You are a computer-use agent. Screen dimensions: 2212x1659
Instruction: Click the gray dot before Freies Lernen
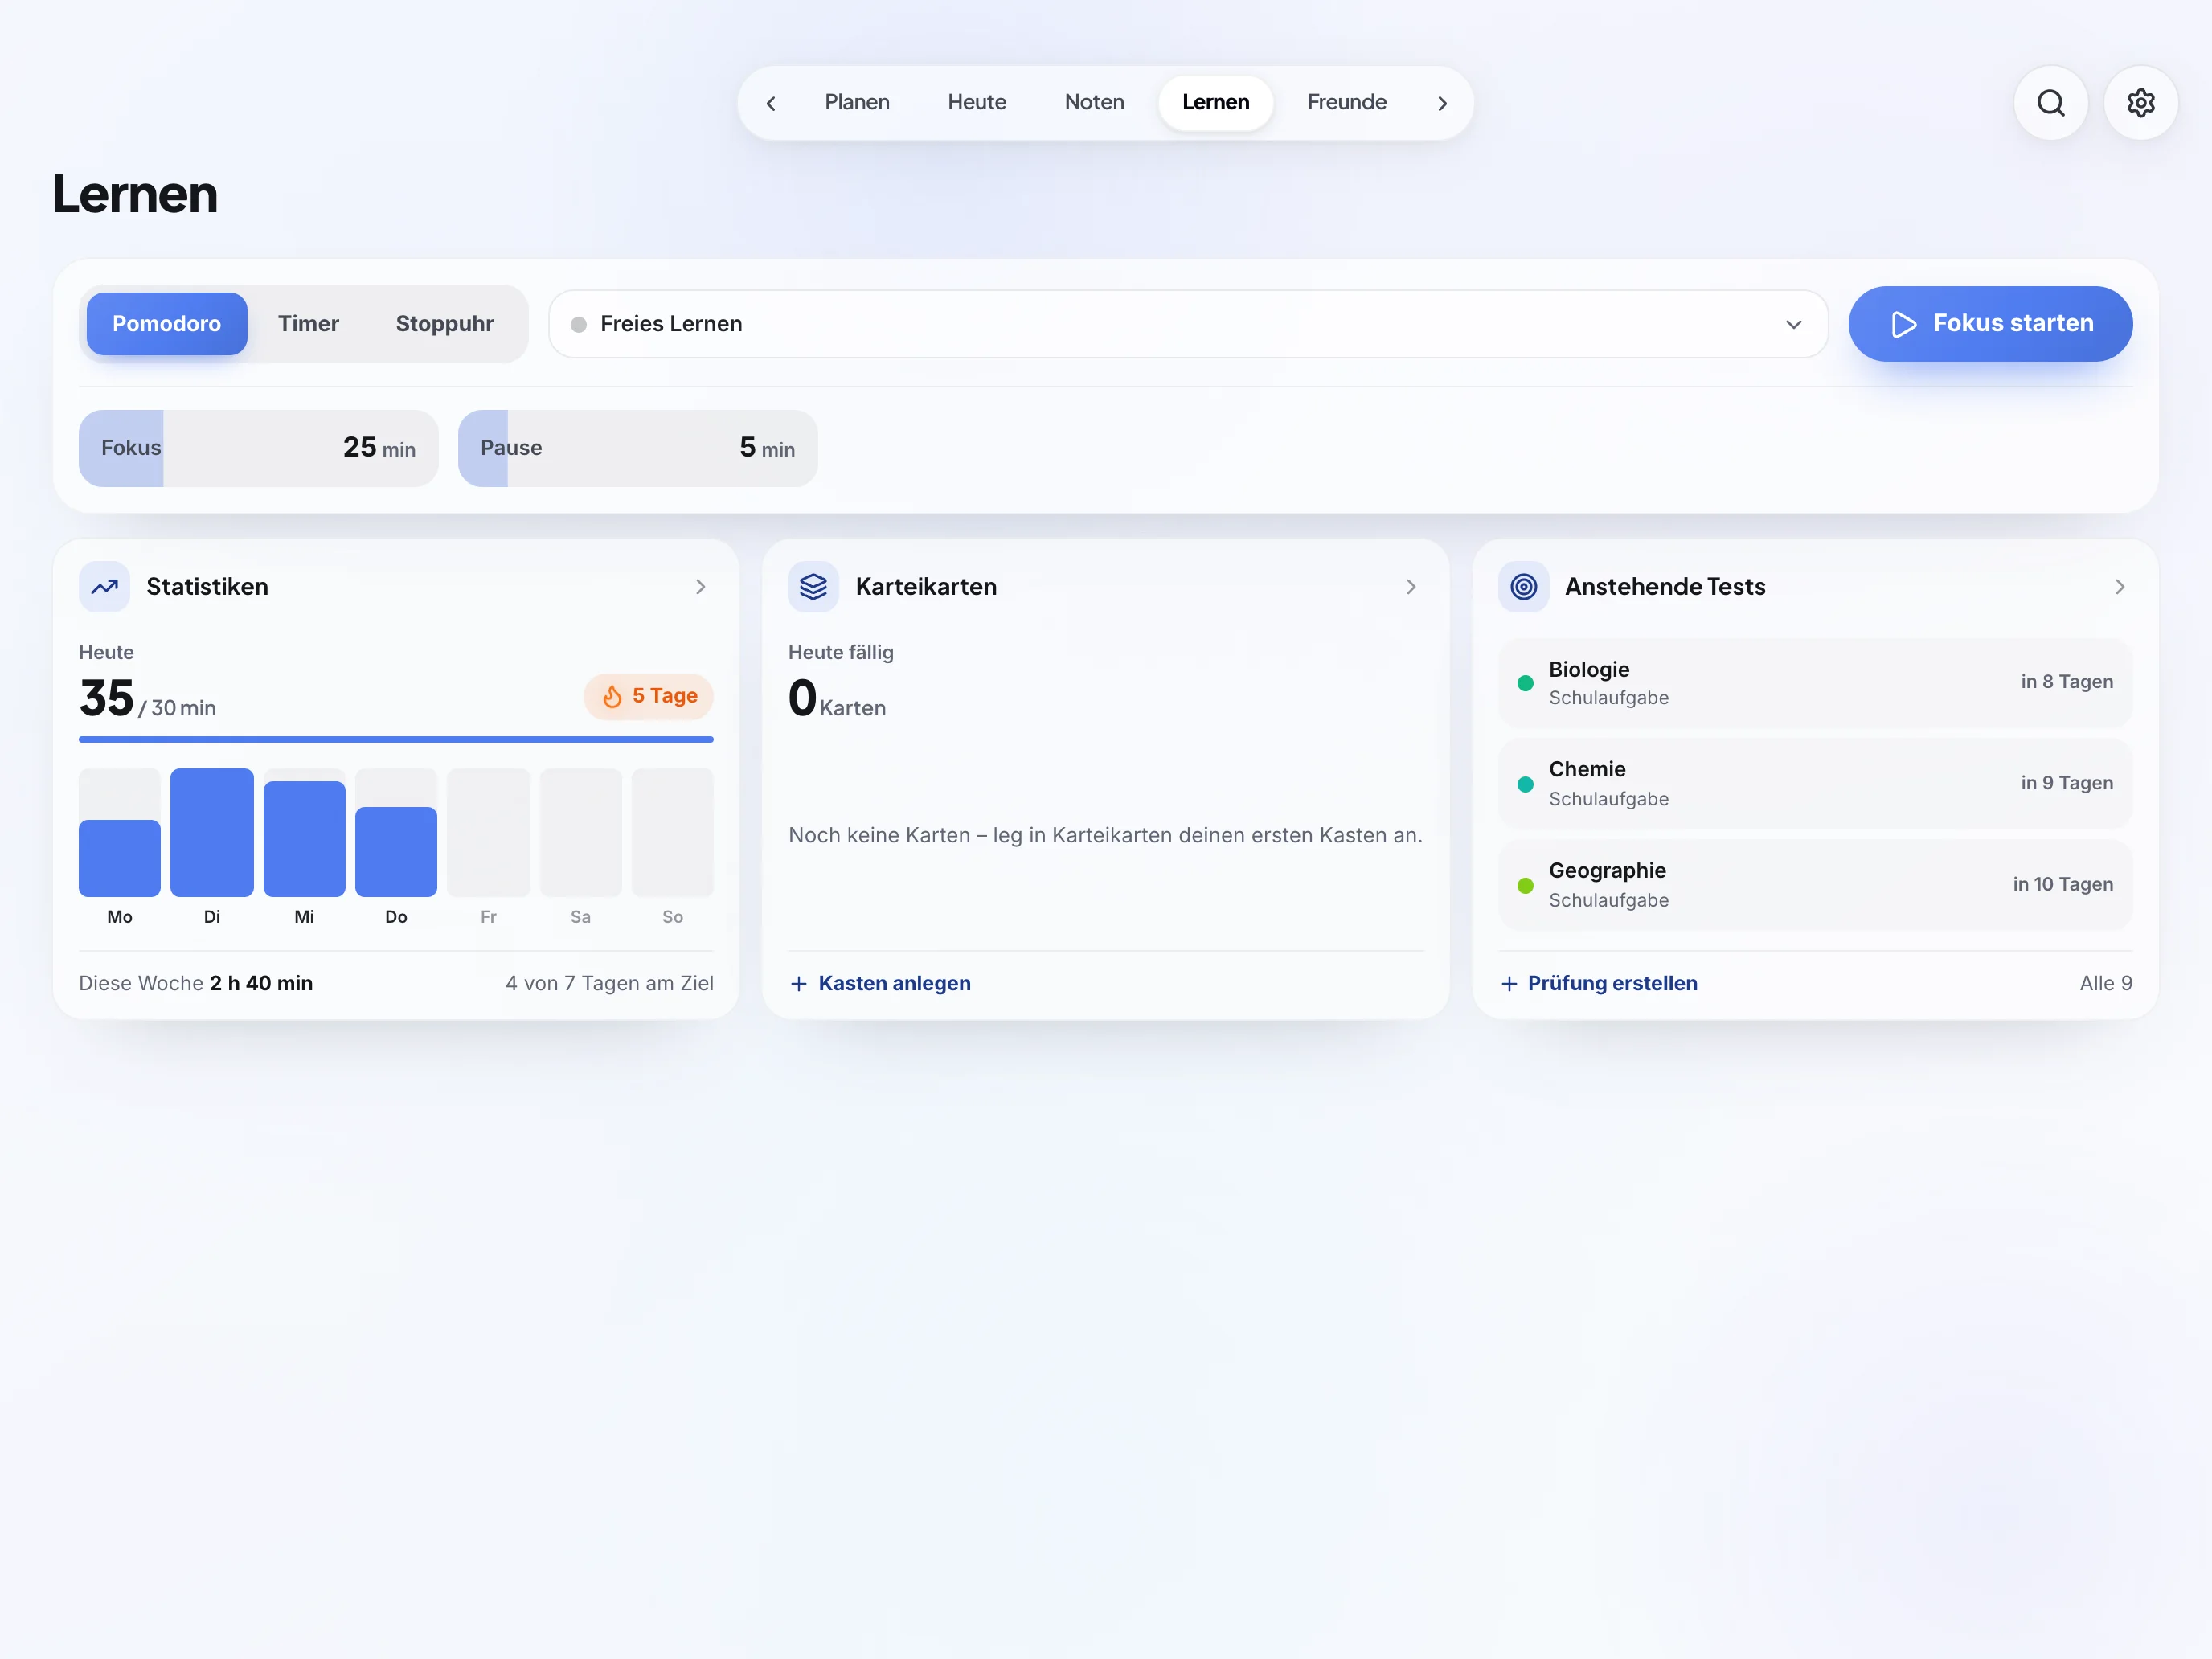(x=578, y=325)
